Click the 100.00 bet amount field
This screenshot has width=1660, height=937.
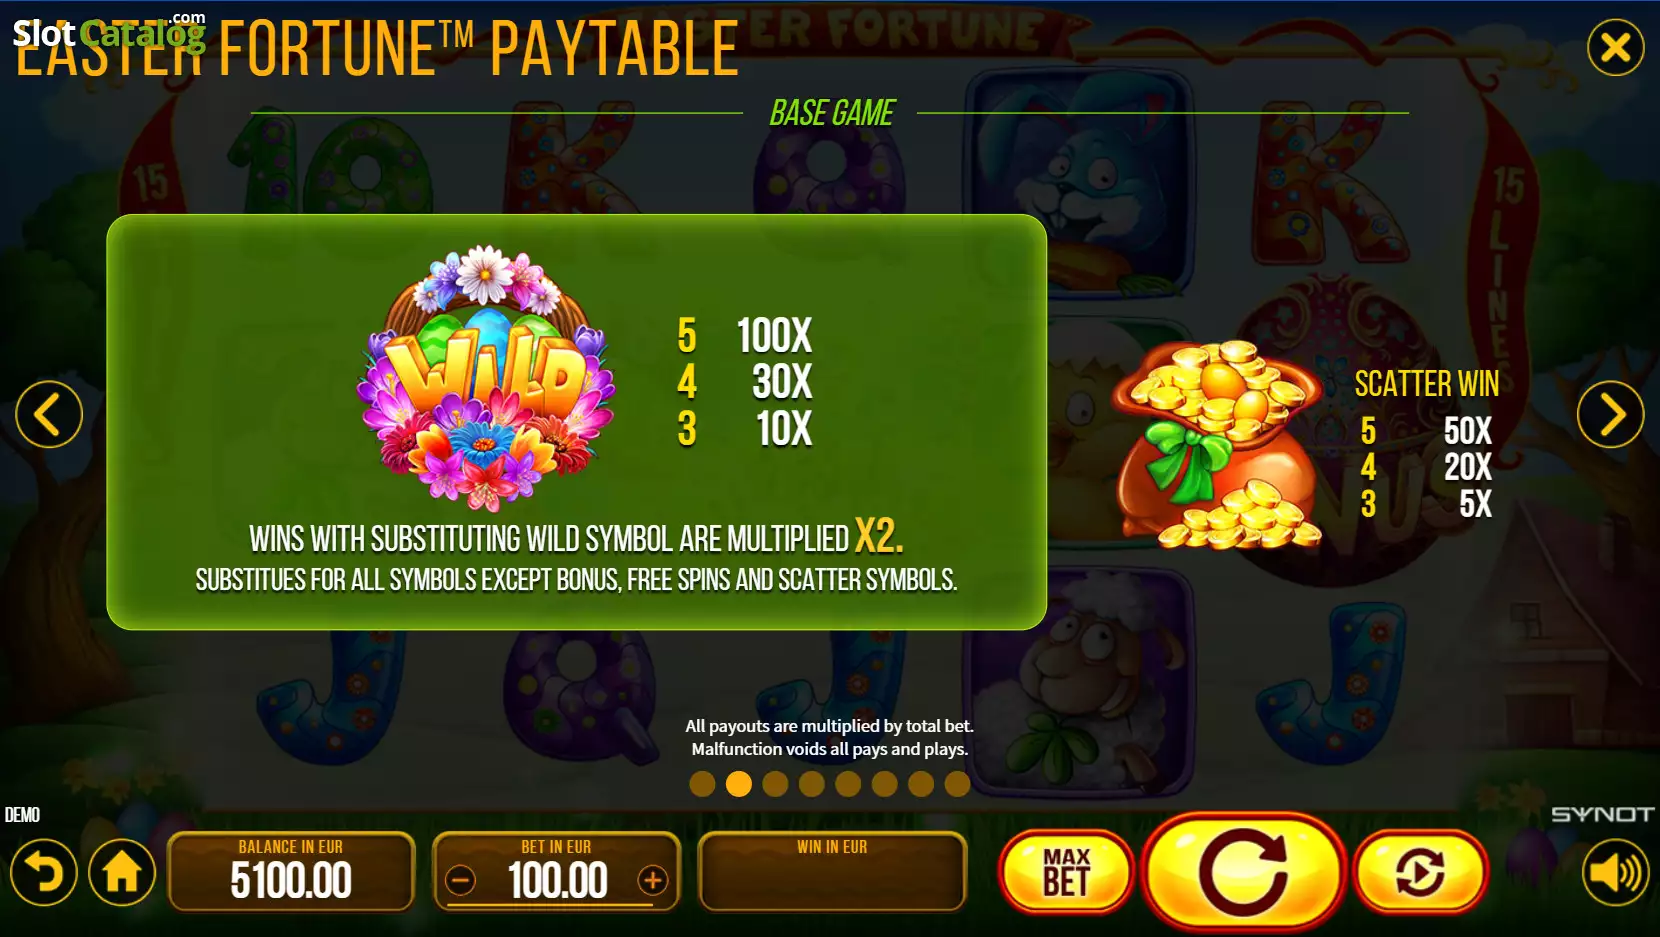click(557, 881)
